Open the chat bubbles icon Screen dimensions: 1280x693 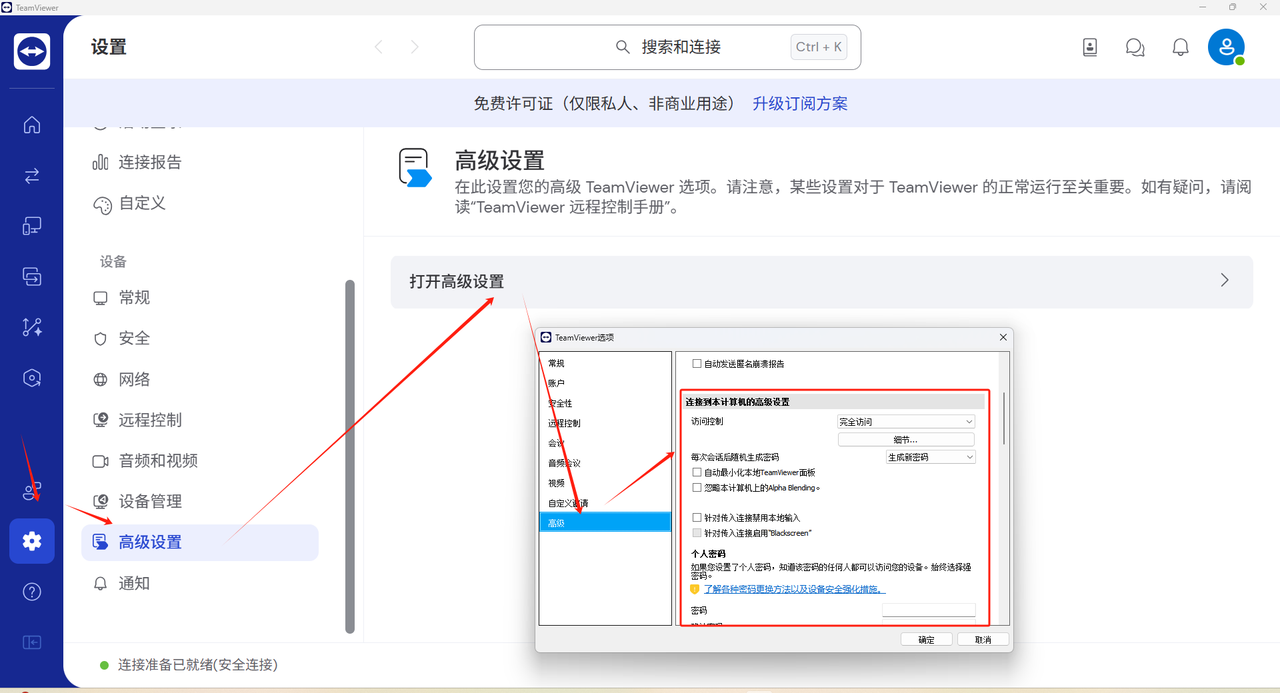click(1135, 47)
